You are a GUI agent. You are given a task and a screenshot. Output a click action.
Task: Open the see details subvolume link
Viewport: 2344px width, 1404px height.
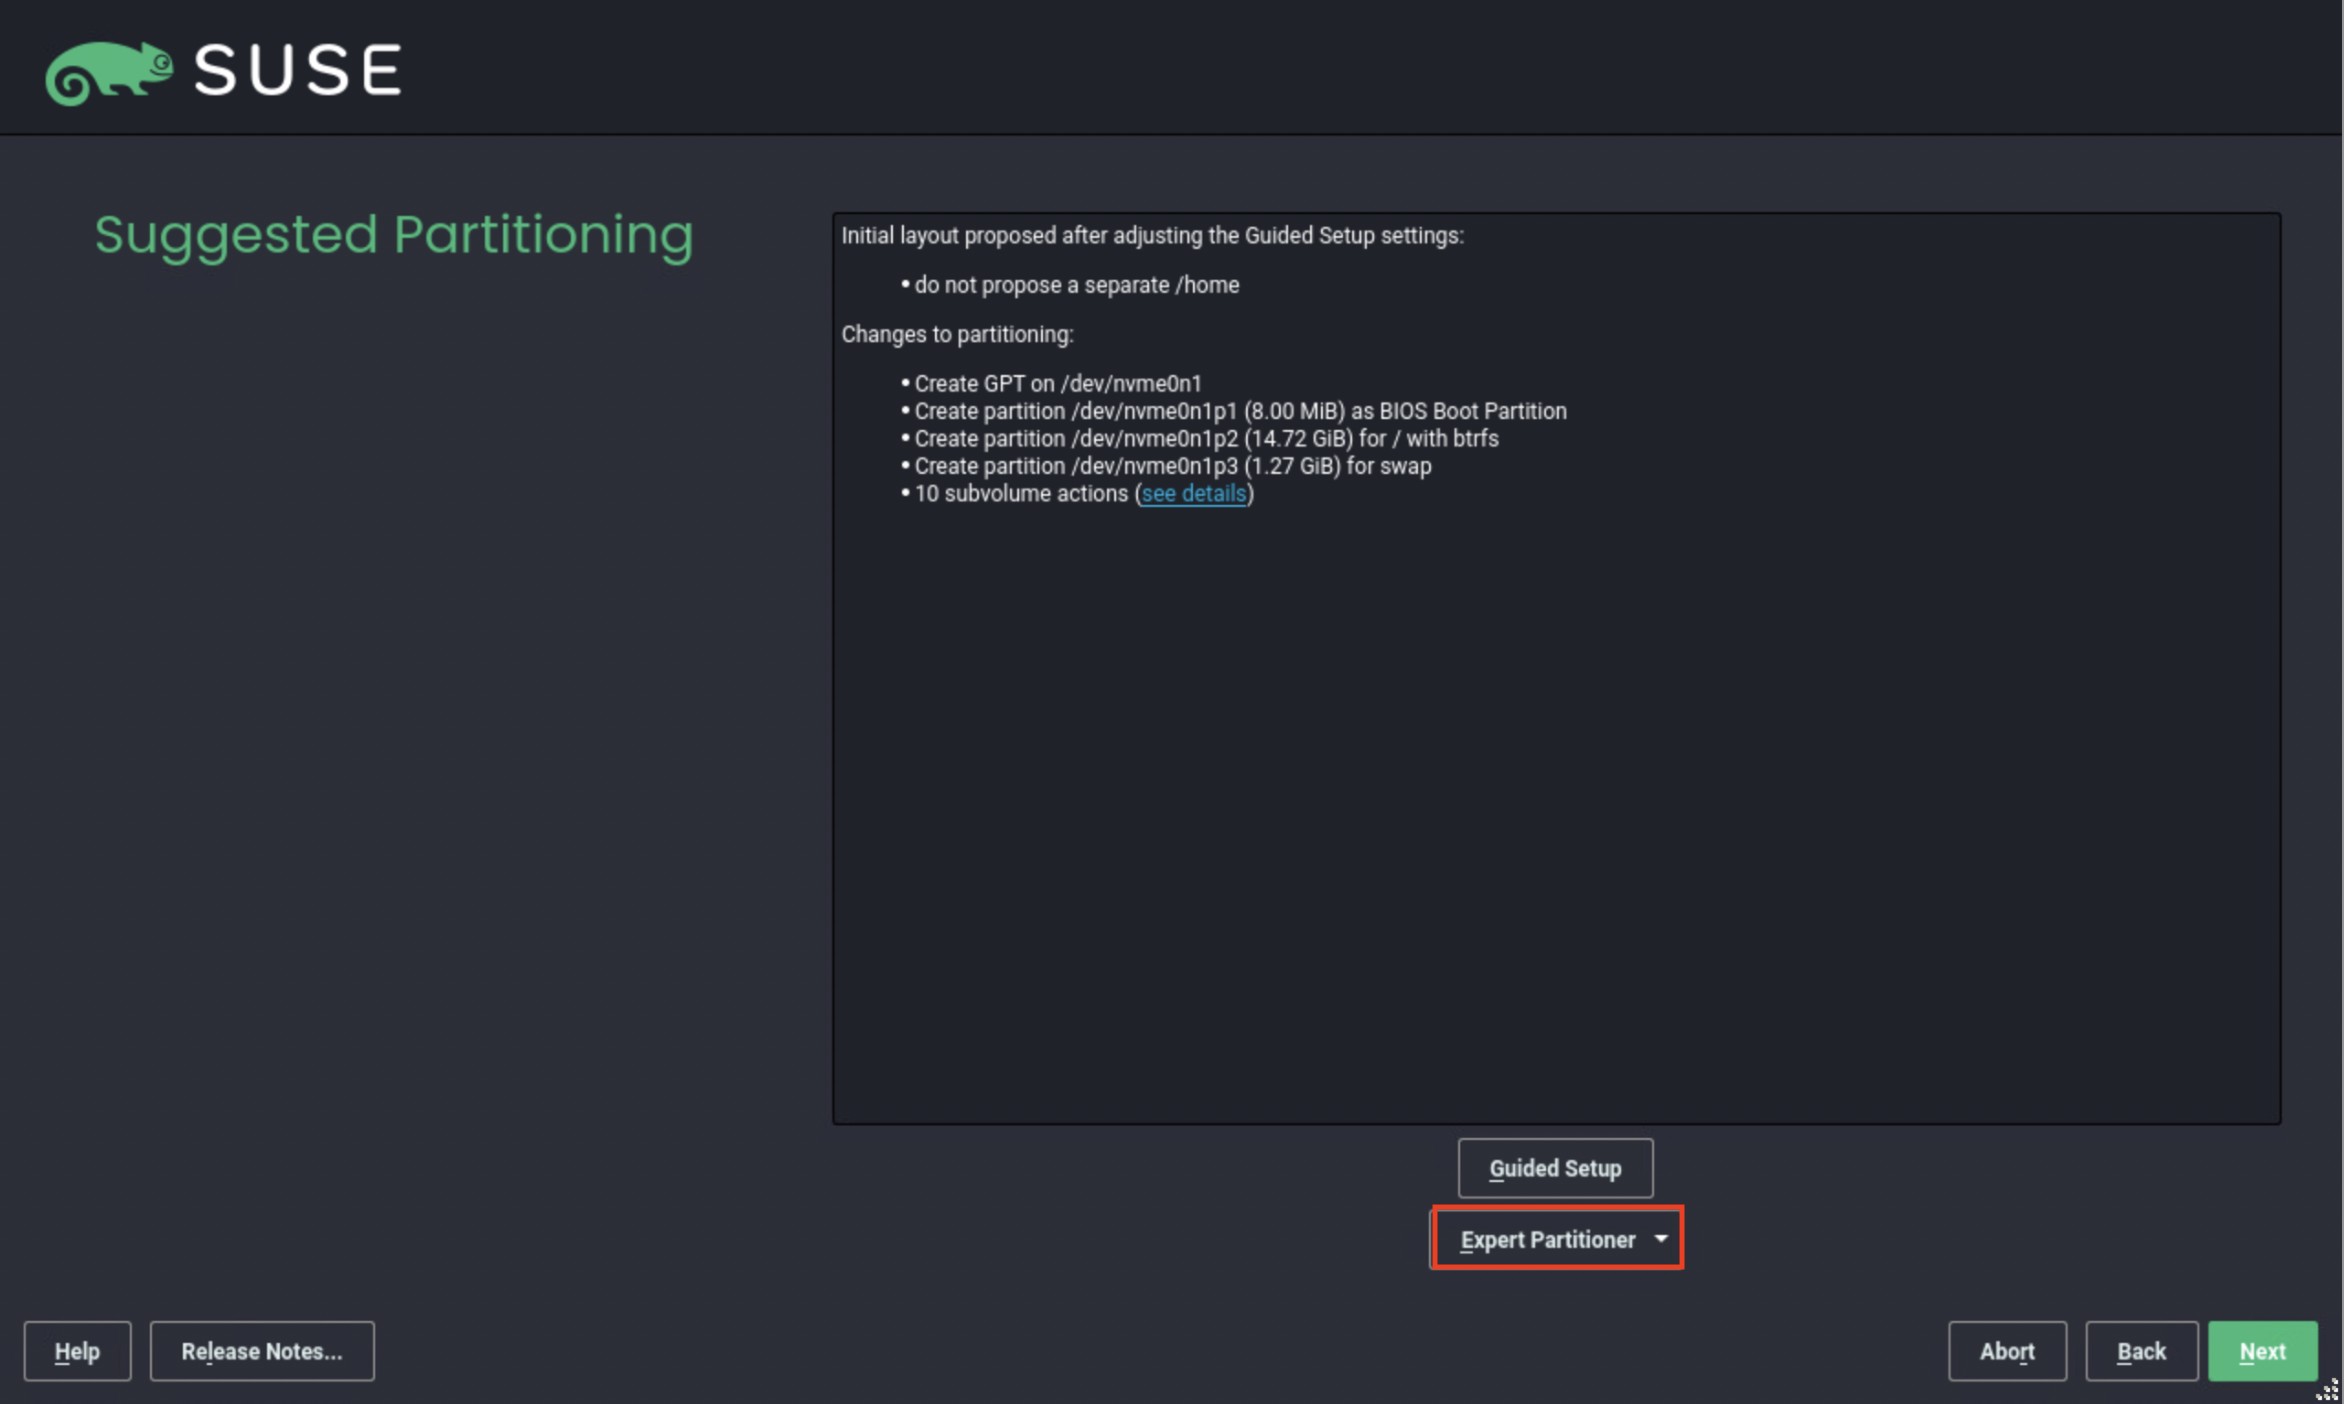click(1193, 494)
